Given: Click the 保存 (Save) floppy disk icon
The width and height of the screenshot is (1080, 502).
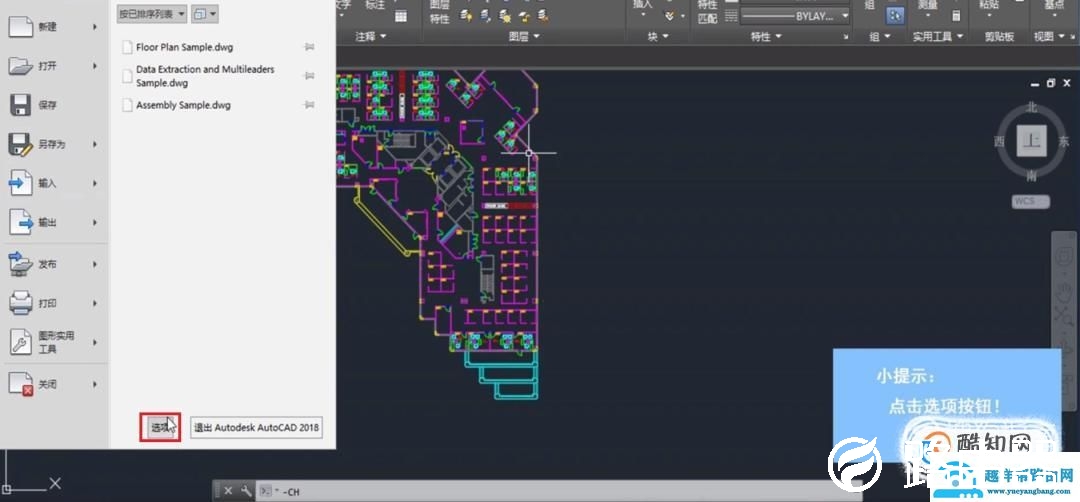Looking at the screenshot, I should (22, 105).
